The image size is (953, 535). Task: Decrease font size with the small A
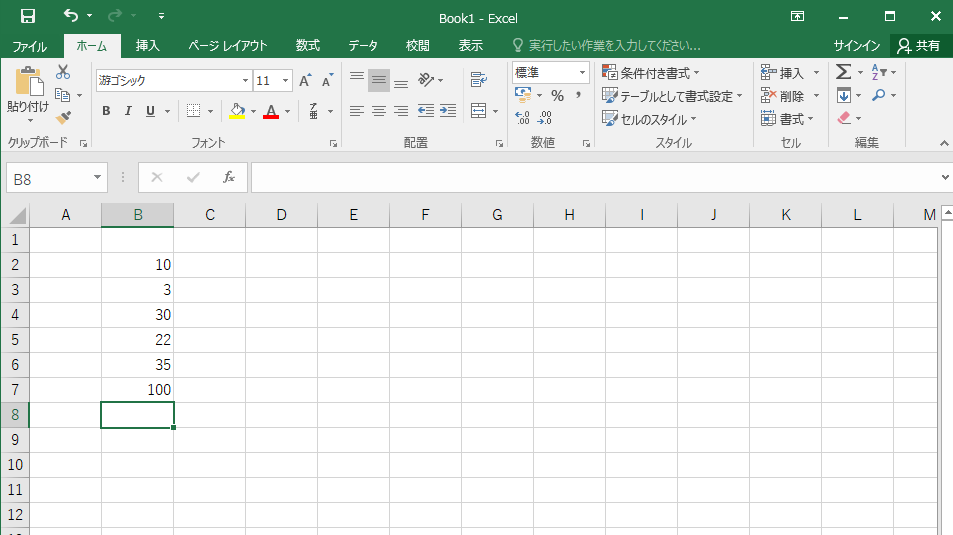[328, 80]
